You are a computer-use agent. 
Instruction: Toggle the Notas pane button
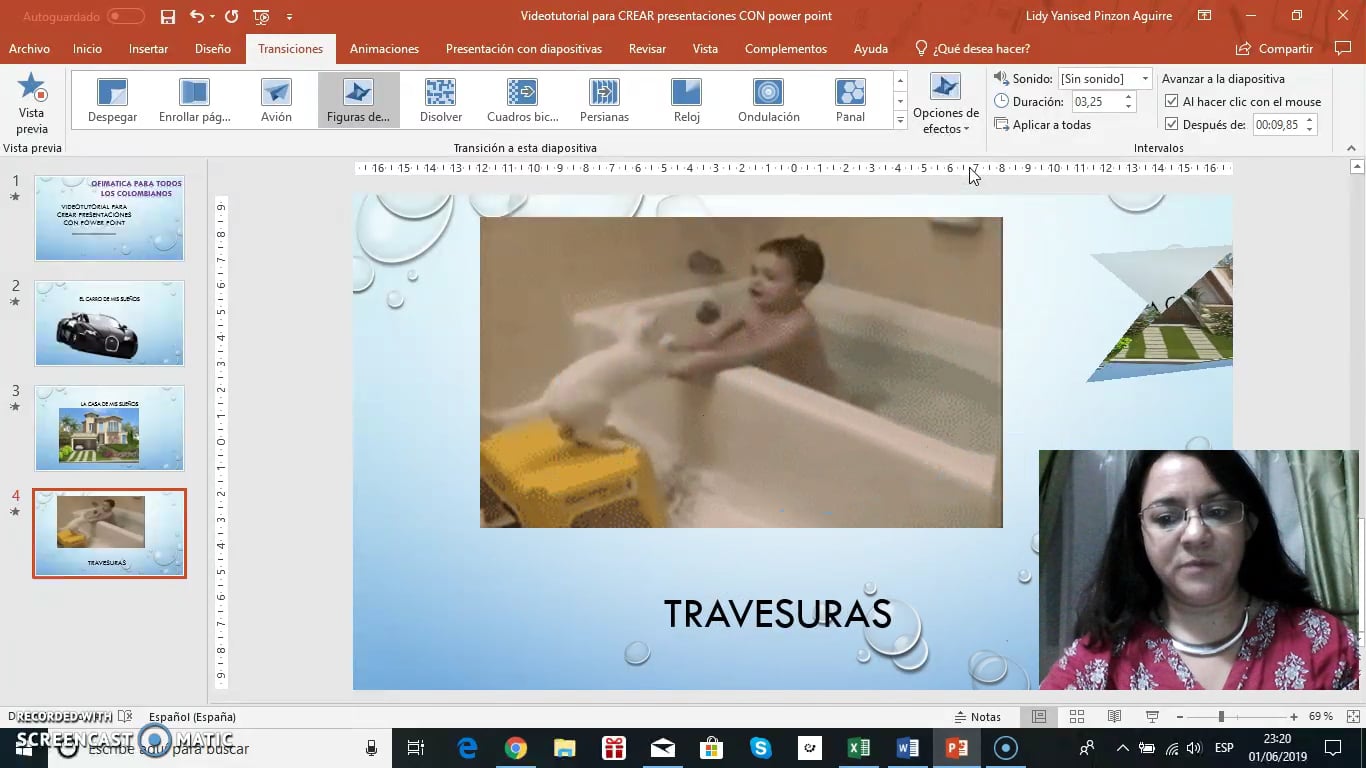(x=977, y=717)
